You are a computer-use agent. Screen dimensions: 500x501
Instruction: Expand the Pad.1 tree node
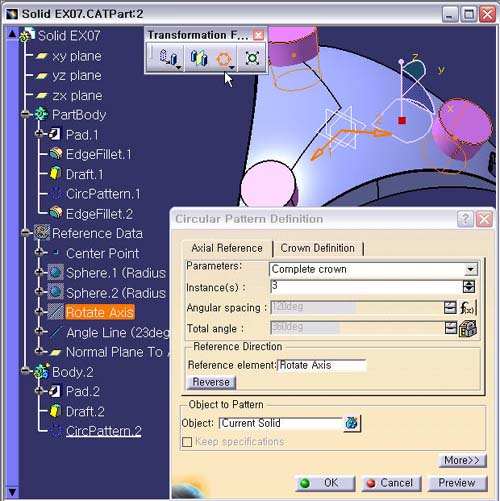click(x=39, y=134)
